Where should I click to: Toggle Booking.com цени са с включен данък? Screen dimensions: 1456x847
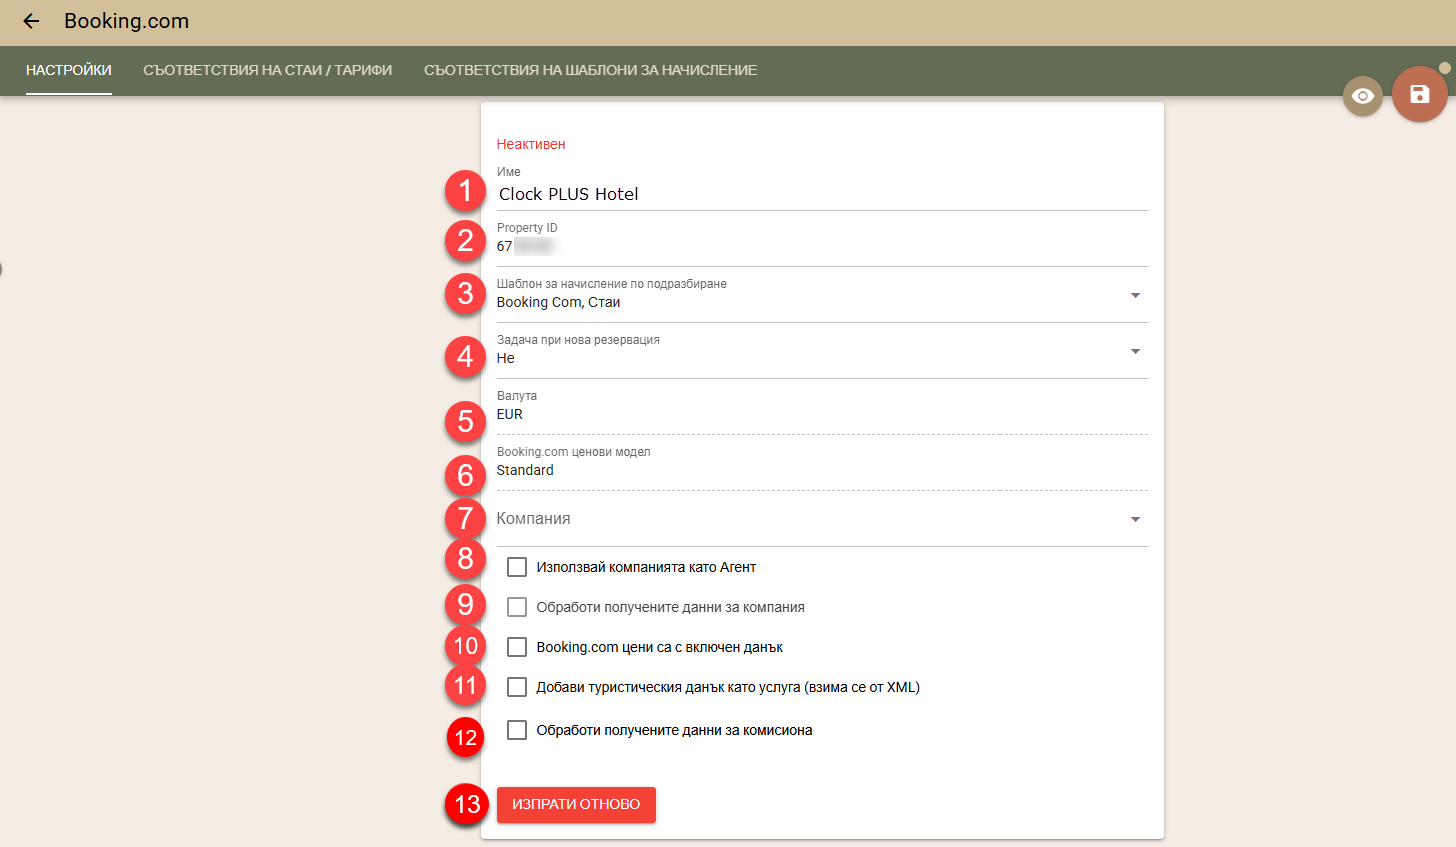[x=517, y=647]
